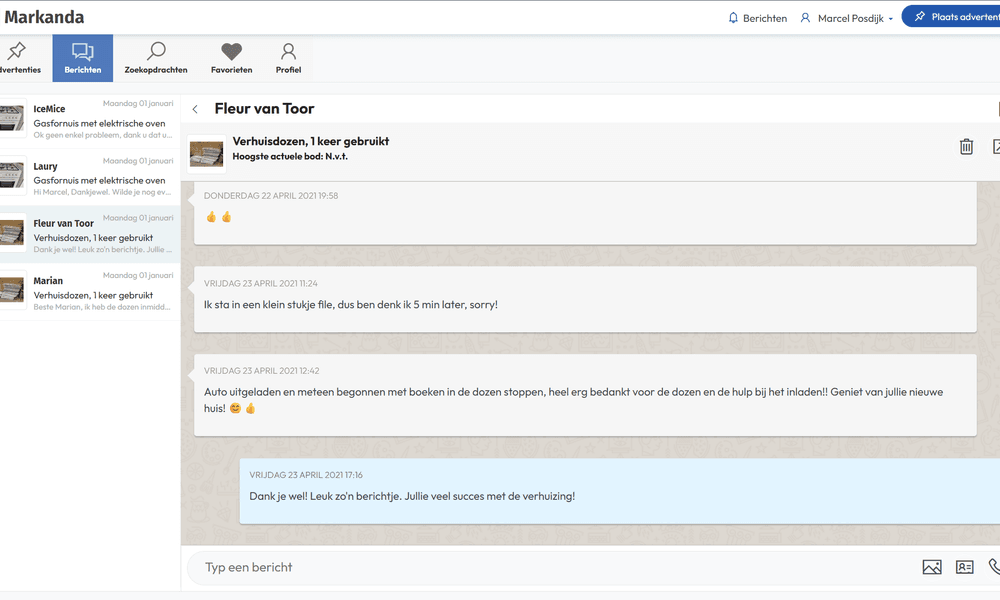Image resolution: width=1000 pixels, height=600 pixels.
Task: Open Zoekopdrachten magnifier tab
Action: pyautogui.click(x=156, y=58)
